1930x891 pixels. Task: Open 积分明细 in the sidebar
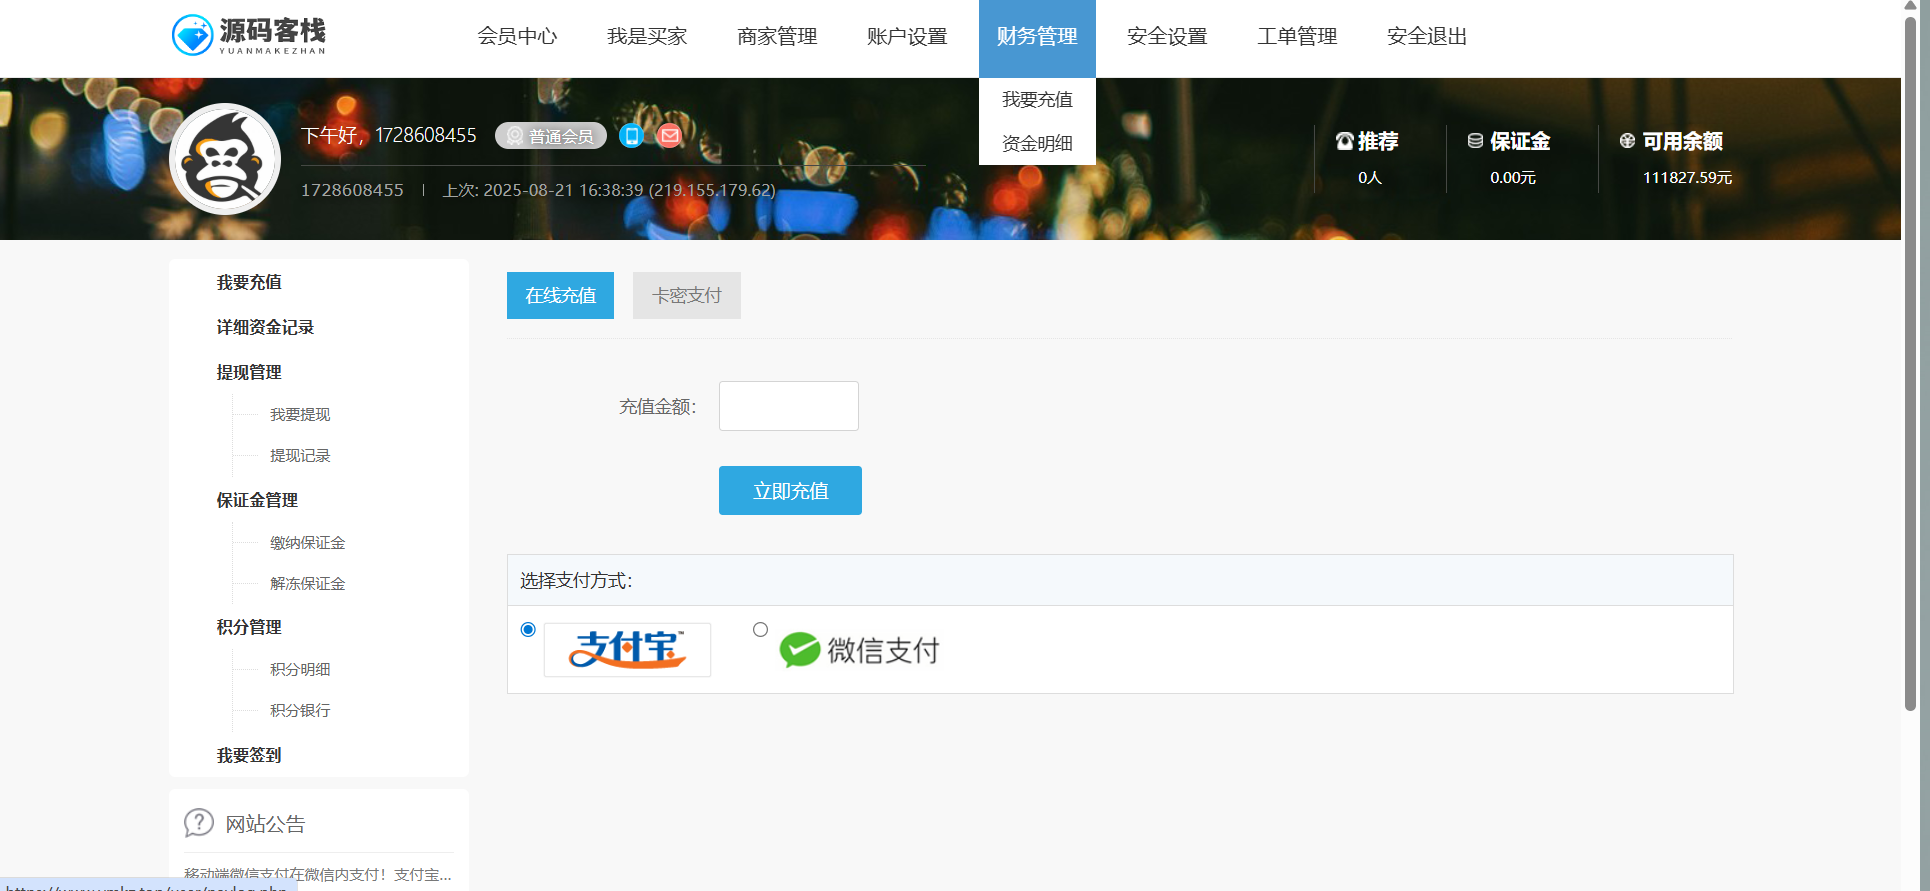[300, 669]
